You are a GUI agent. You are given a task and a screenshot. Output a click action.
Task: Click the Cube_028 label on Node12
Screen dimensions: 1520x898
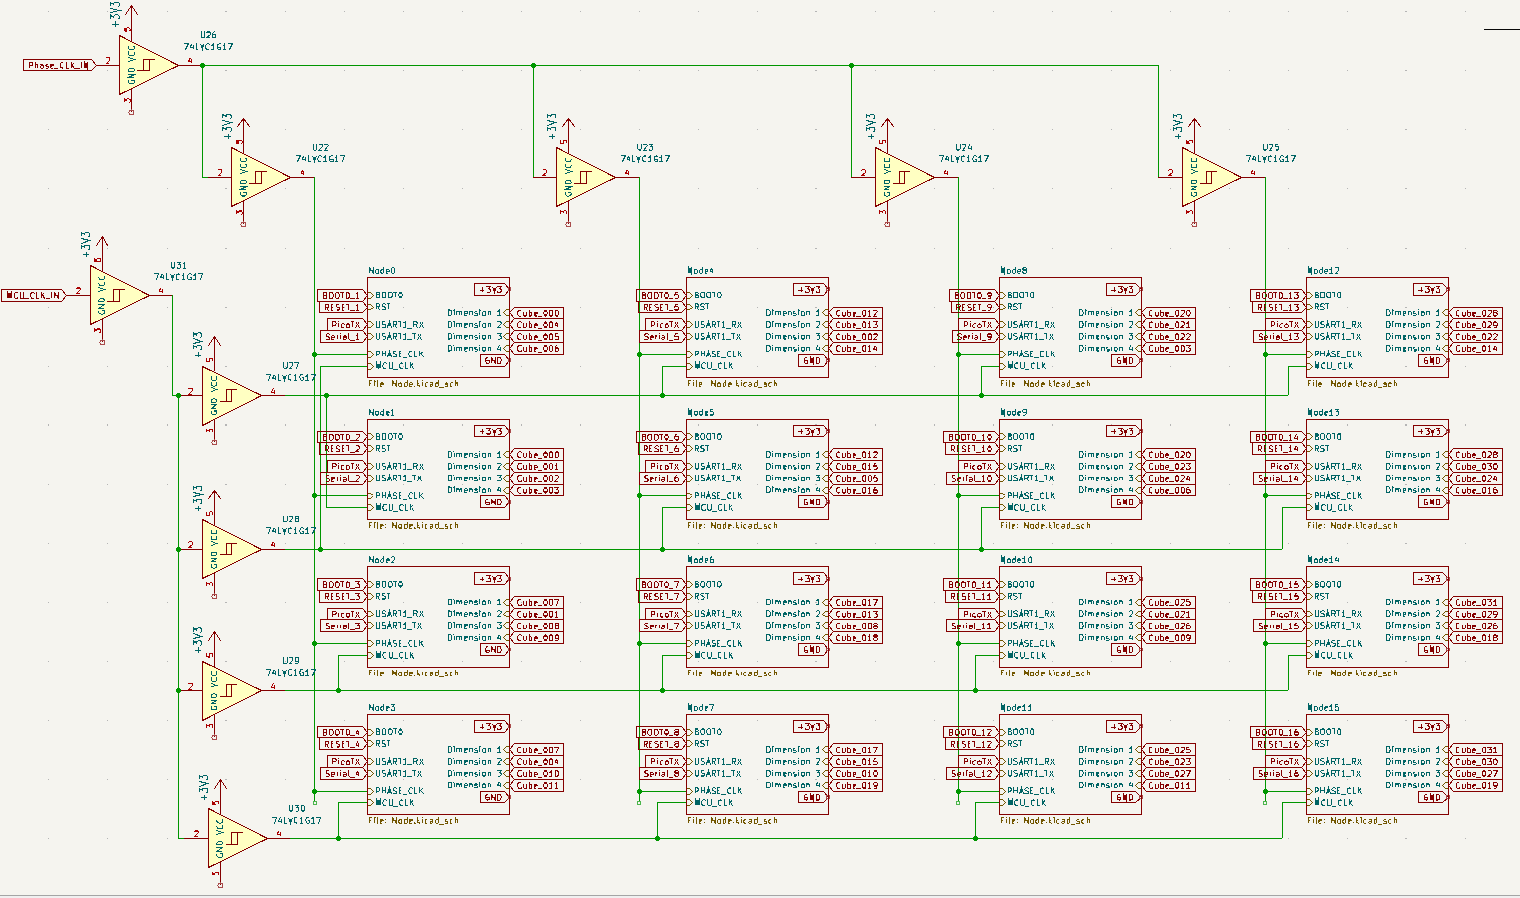[x=1476, y=313]
